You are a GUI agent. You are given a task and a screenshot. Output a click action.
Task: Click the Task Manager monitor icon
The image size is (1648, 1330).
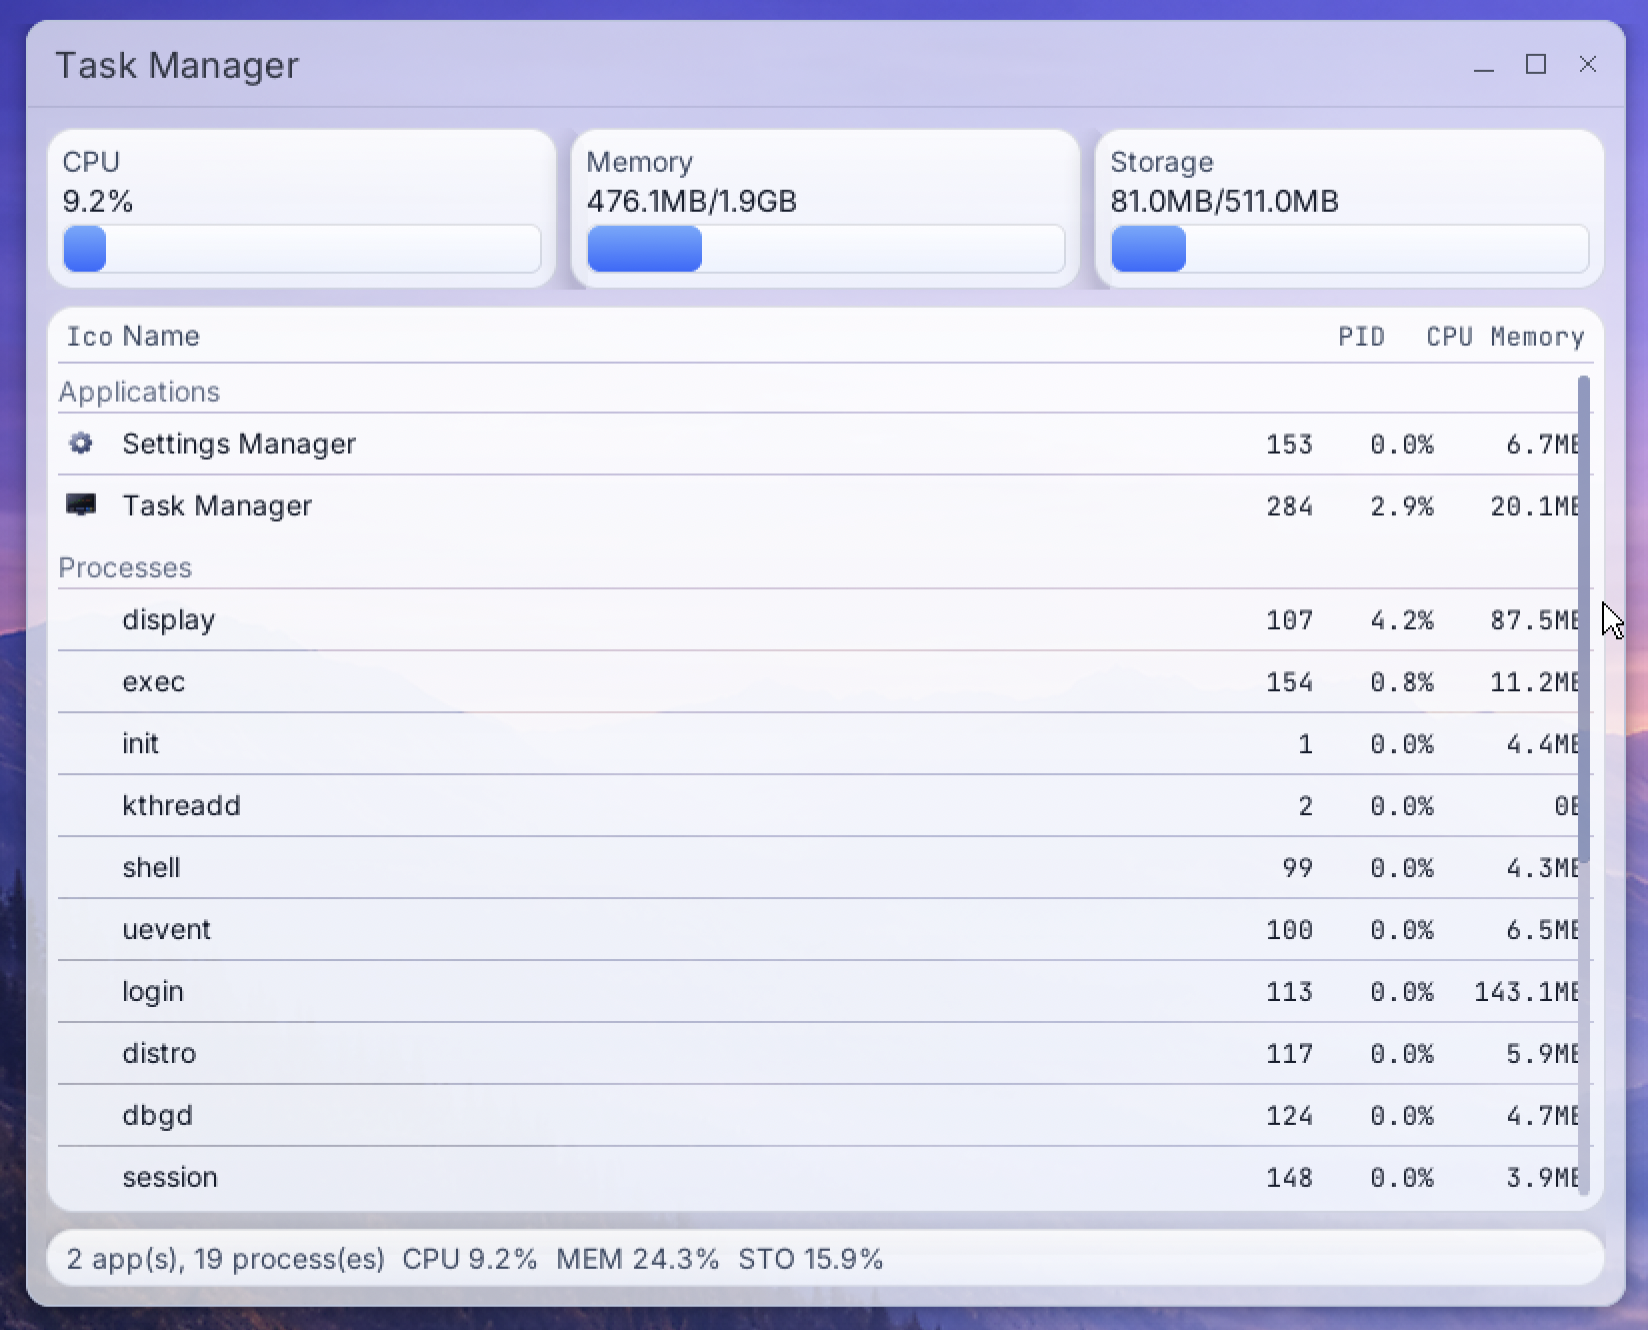click(x=81, y=505)
